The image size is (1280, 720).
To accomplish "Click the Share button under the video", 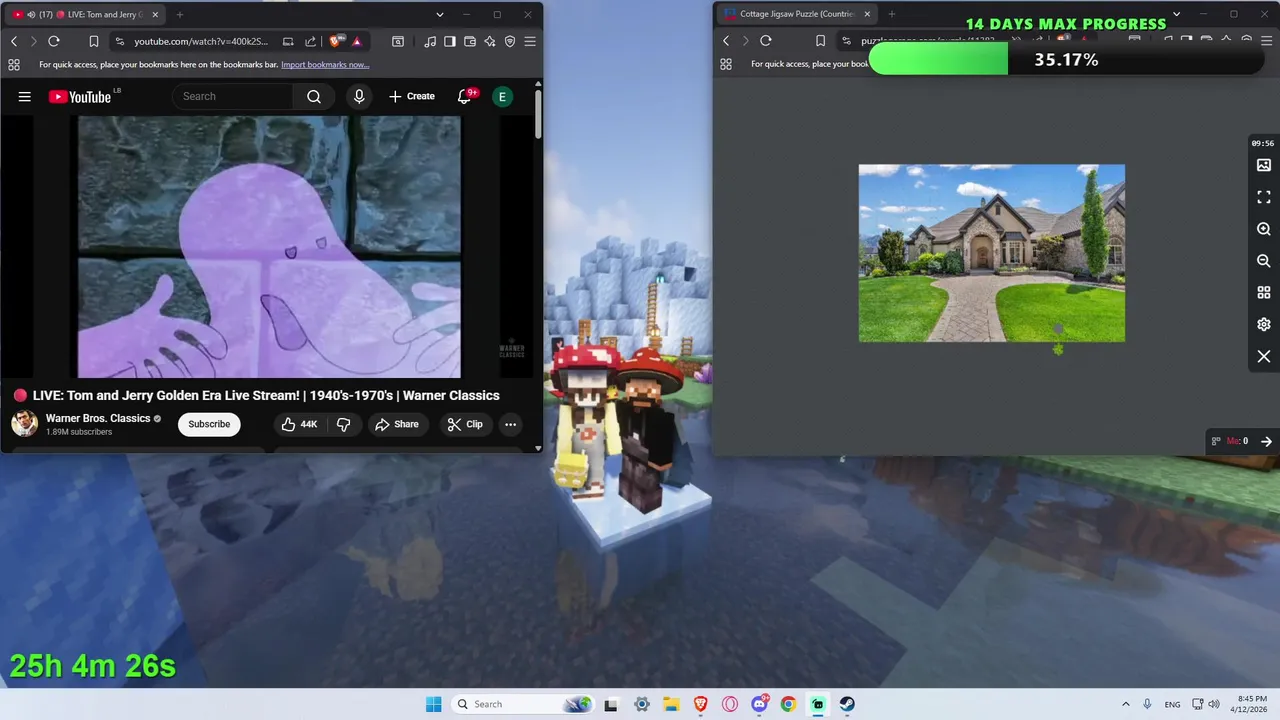I will coord(397,424).
